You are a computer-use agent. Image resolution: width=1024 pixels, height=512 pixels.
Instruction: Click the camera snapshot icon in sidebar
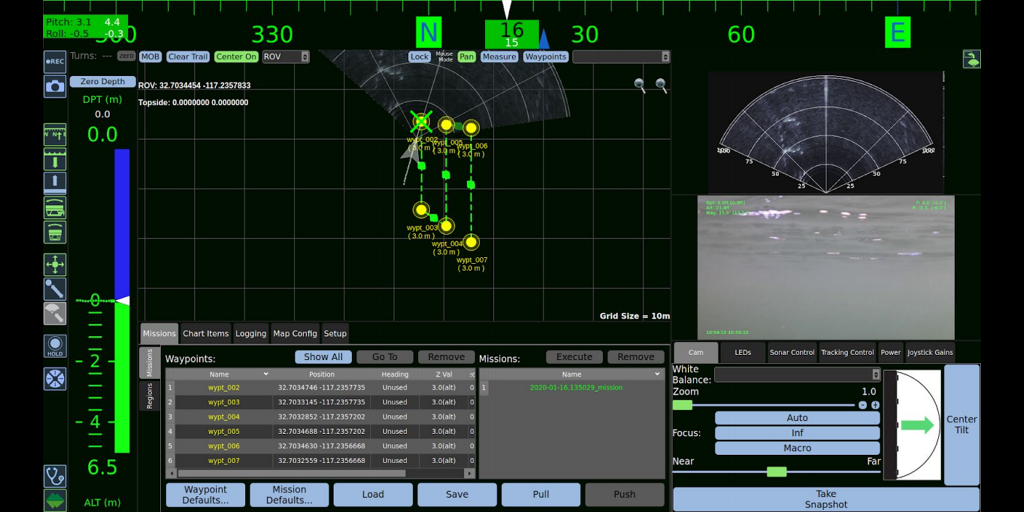point(55,86)
